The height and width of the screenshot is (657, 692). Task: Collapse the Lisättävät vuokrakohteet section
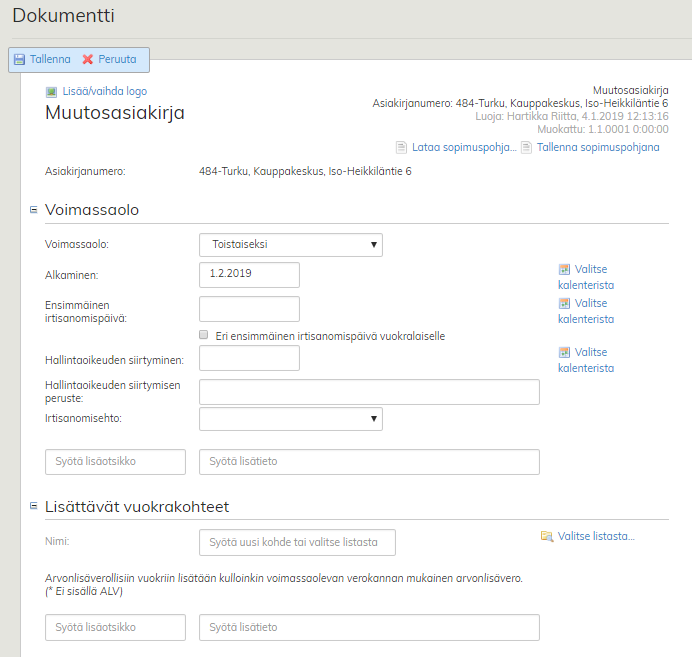(x=33, y=506)
